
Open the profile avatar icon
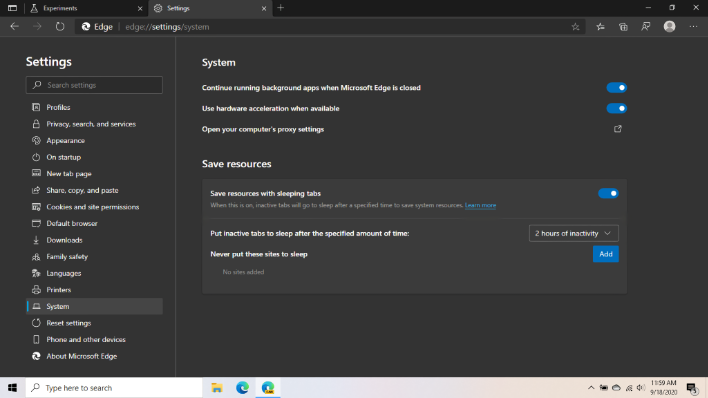[x=669, y=27]
